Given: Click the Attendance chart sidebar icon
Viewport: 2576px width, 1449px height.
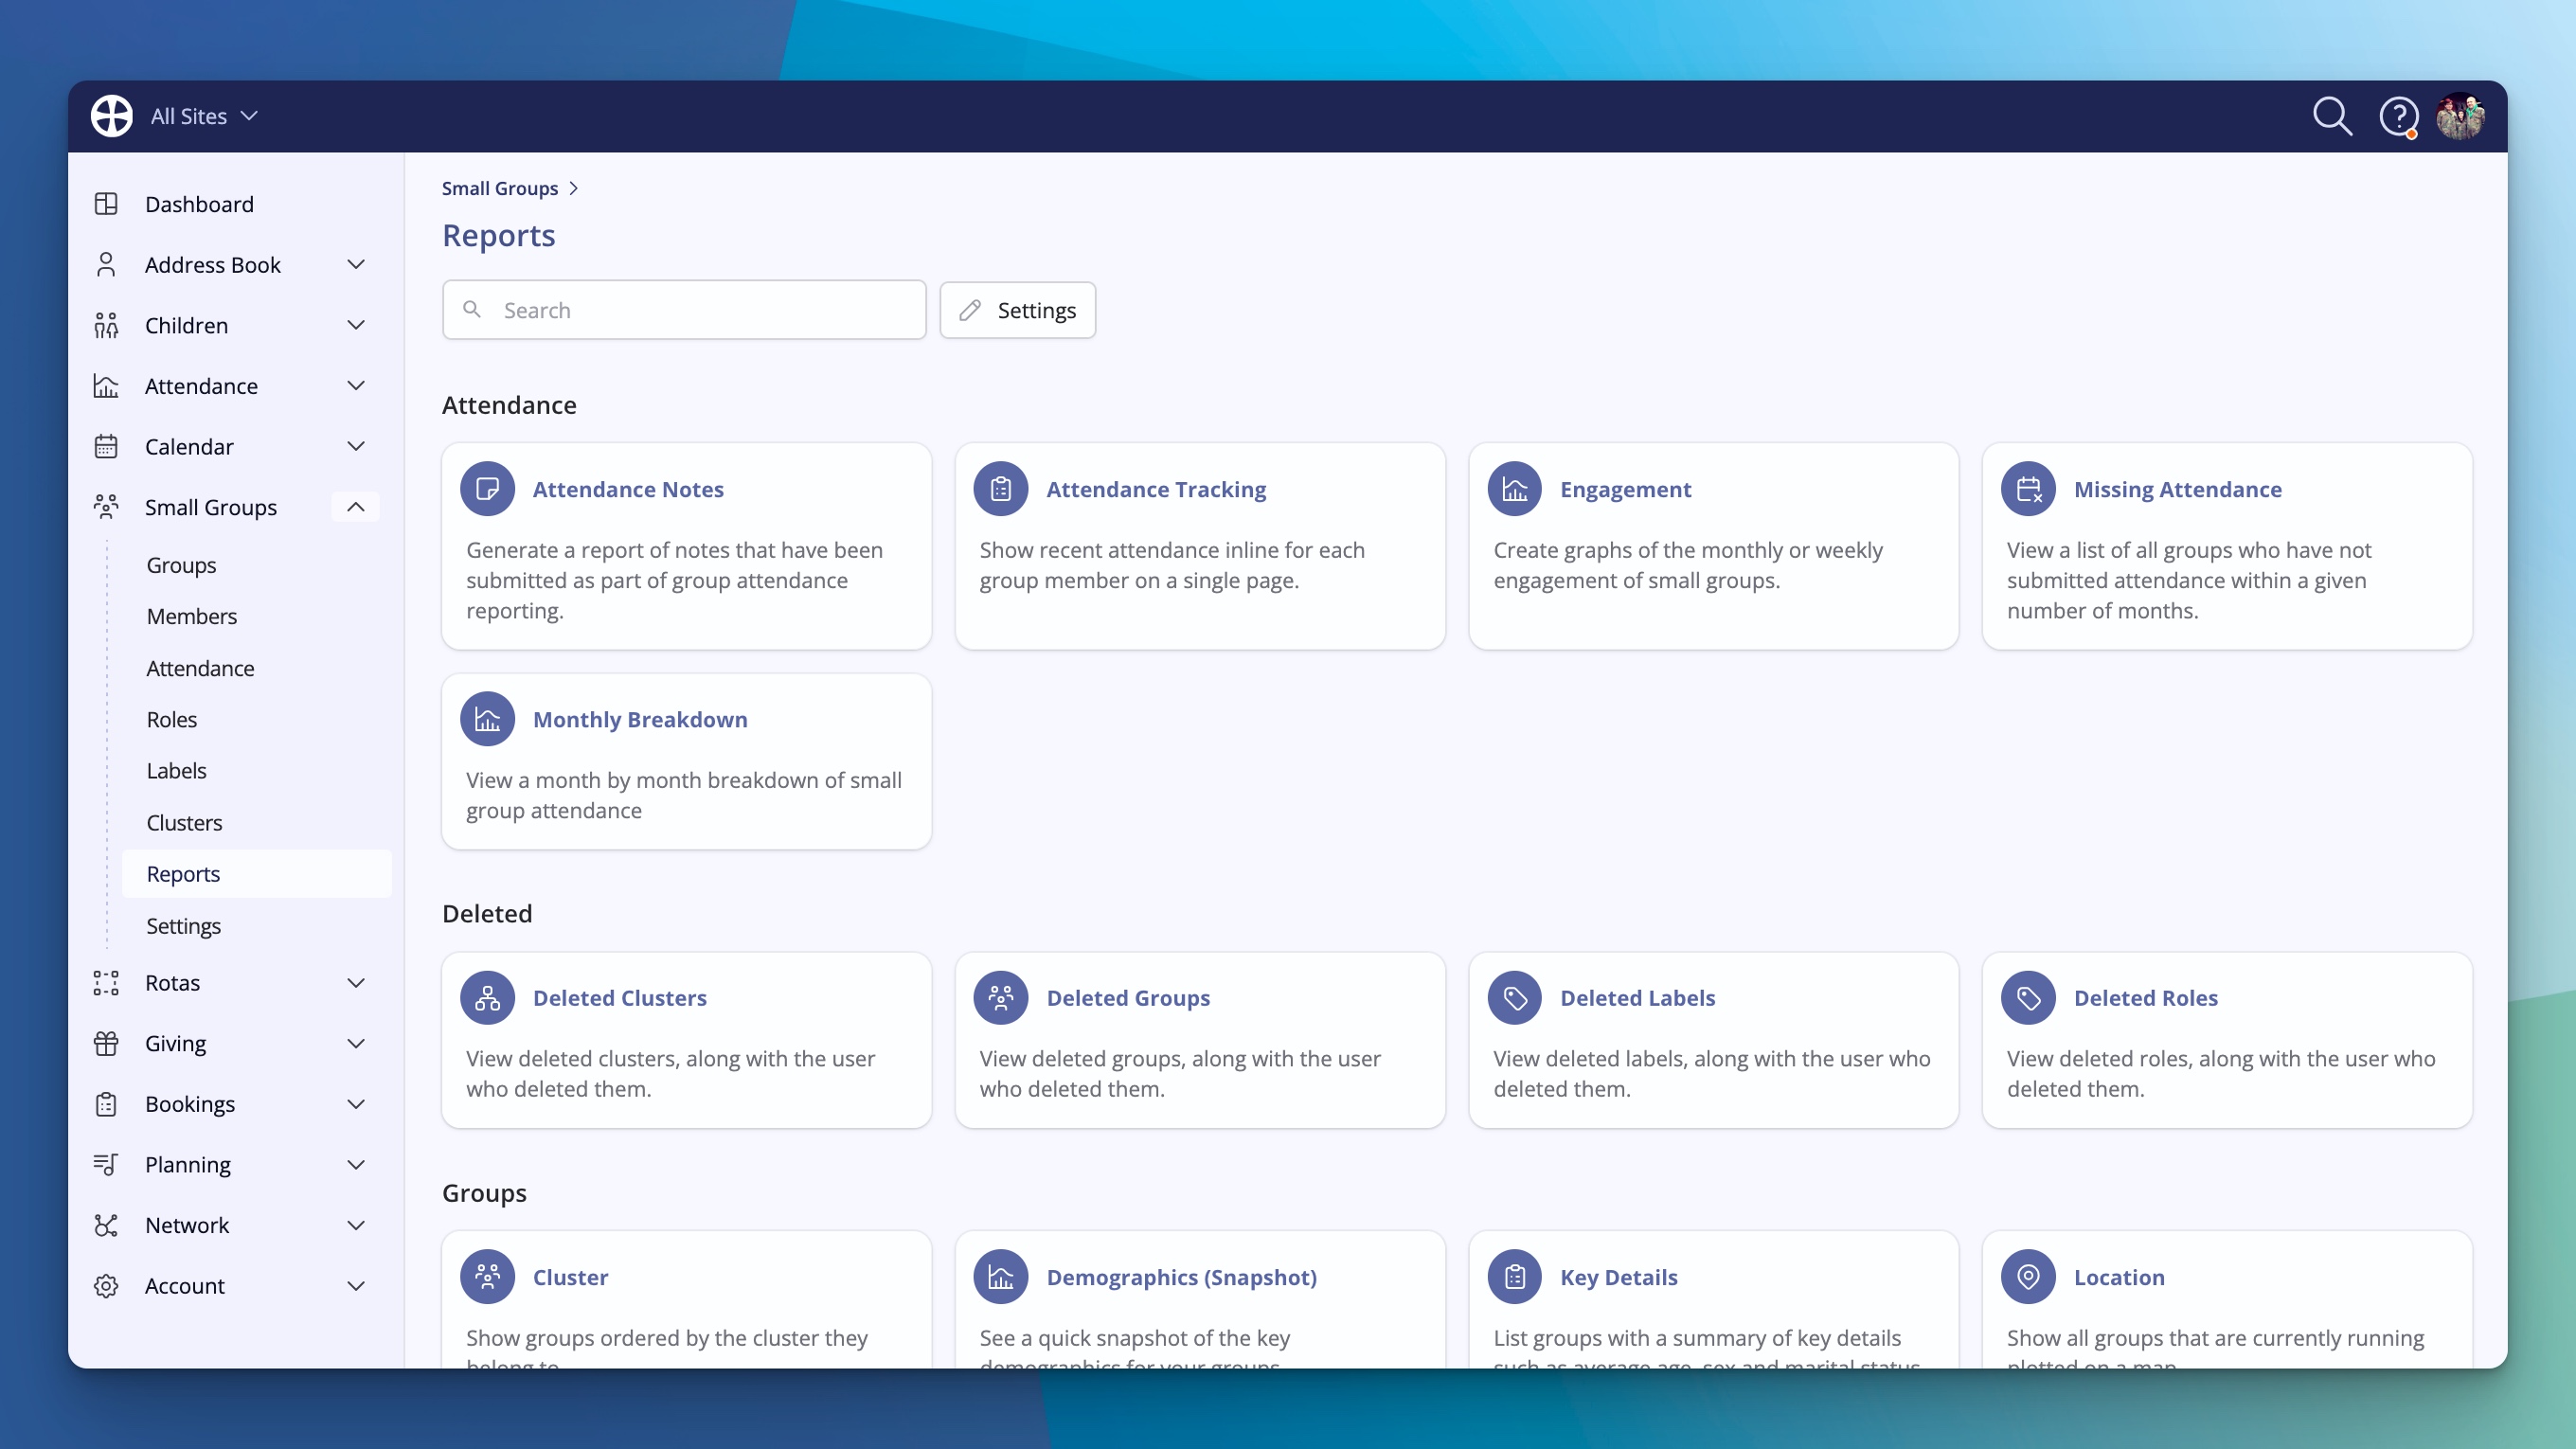Looking at the screenshot, I should pos(106,386).
